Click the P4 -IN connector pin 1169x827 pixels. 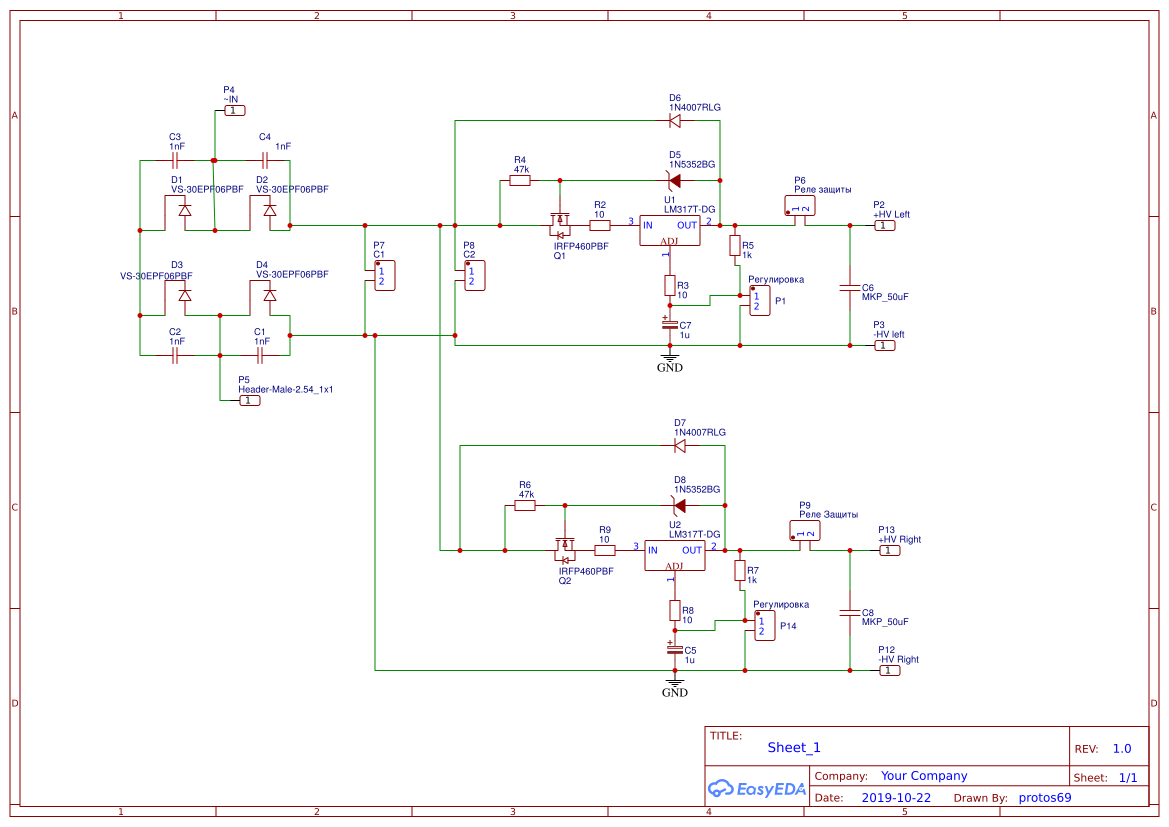click(232, 110)
